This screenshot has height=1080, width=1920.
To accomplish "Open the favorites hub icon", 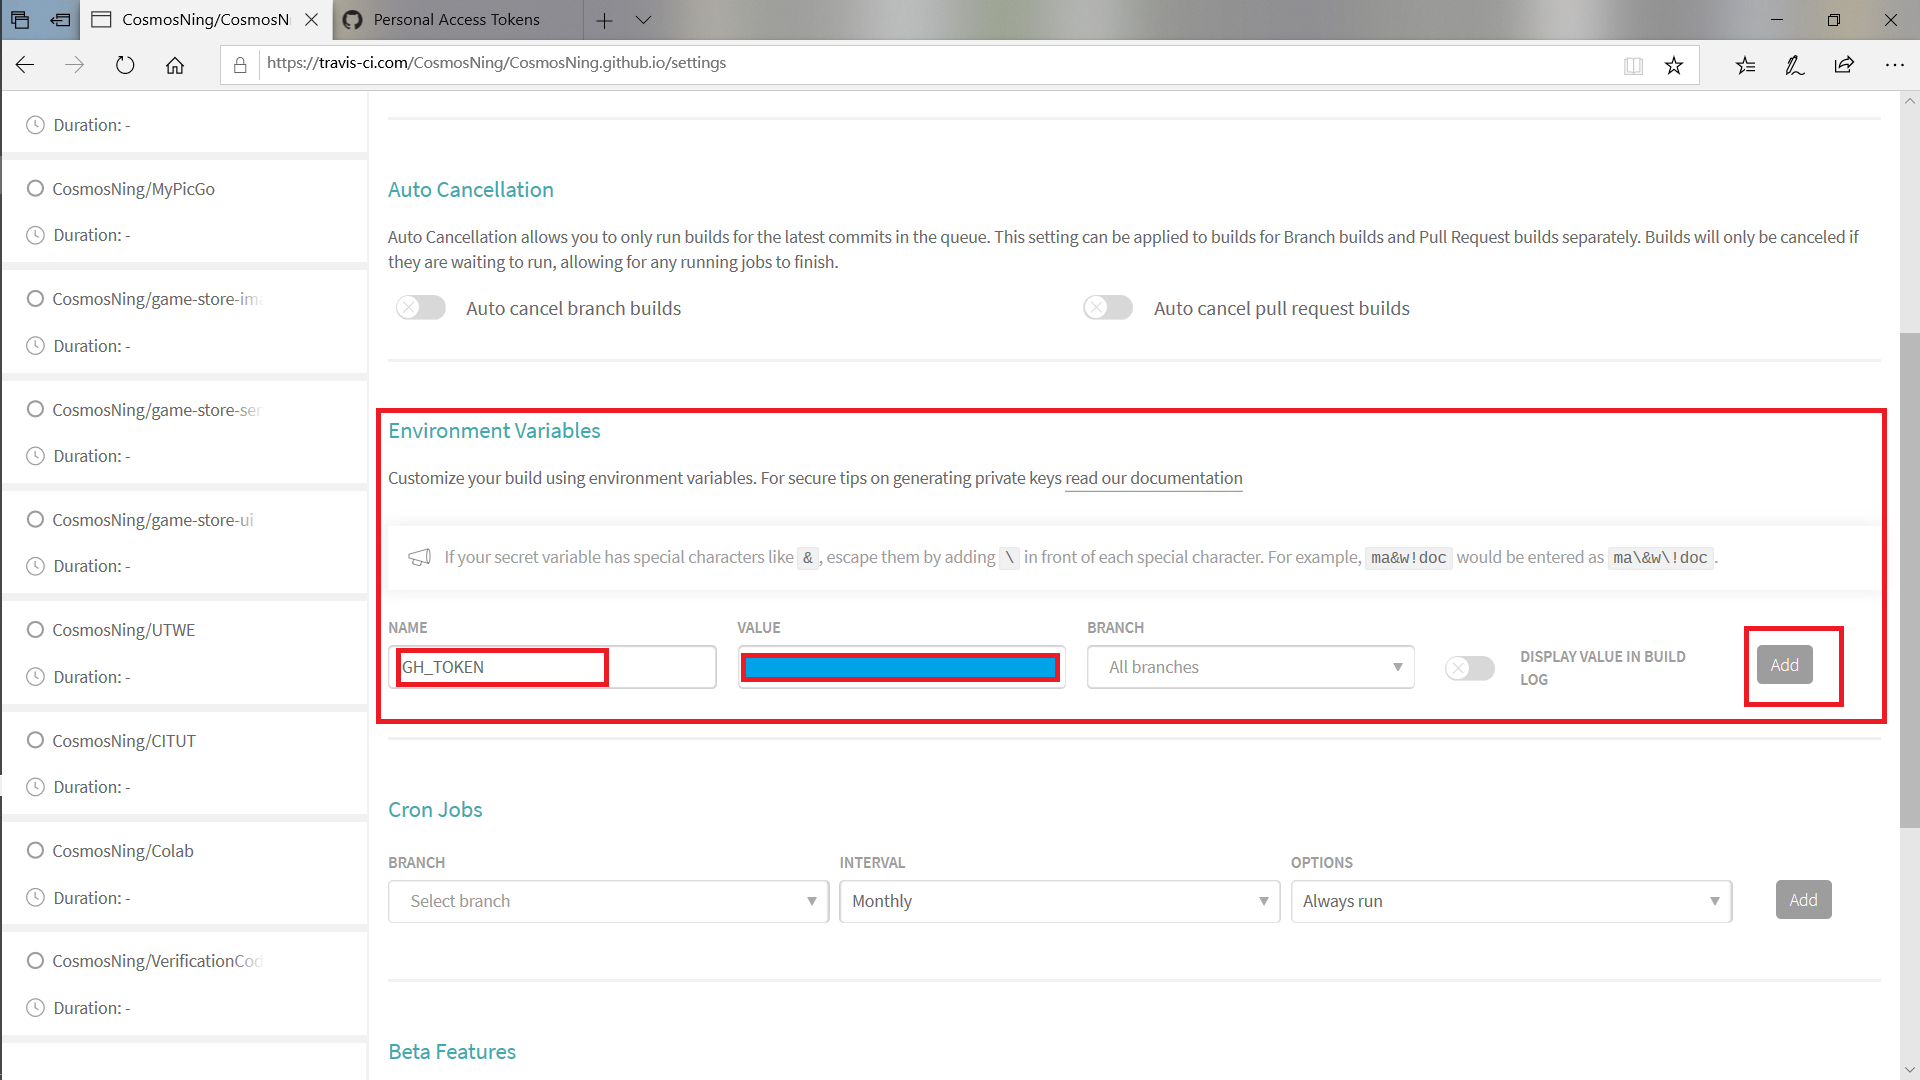I will click(x=1745, y=65).
